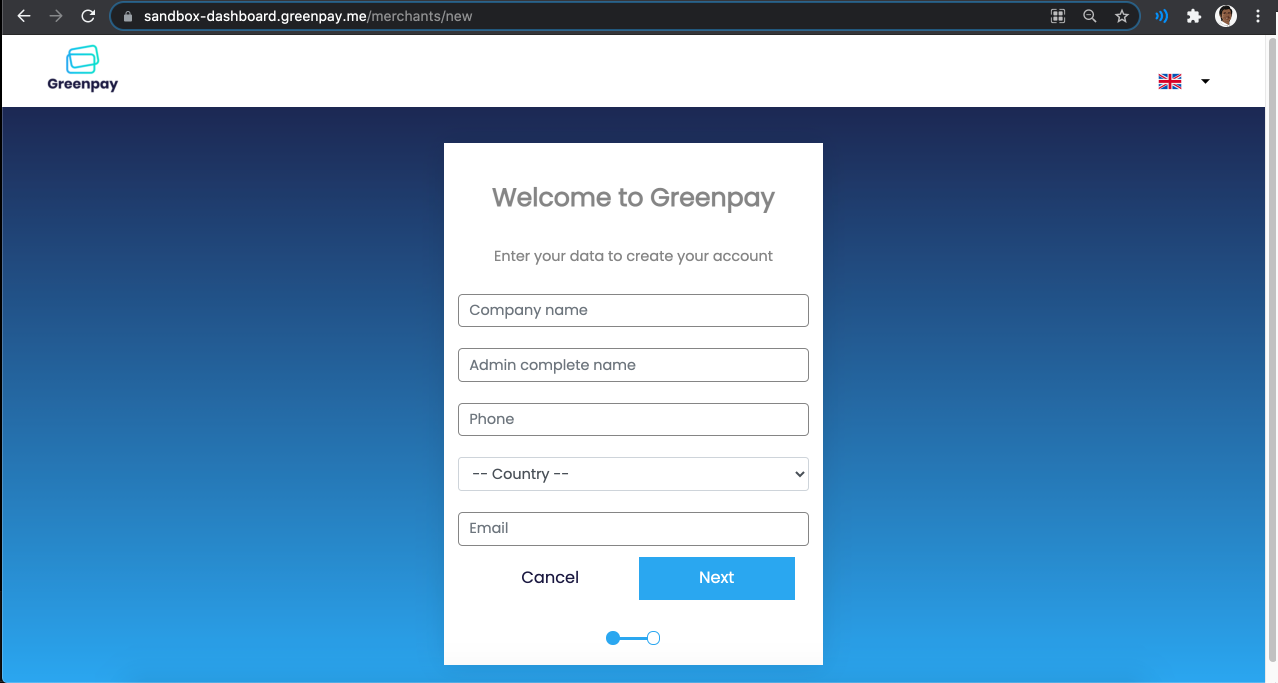Click into the Email field

633,529
